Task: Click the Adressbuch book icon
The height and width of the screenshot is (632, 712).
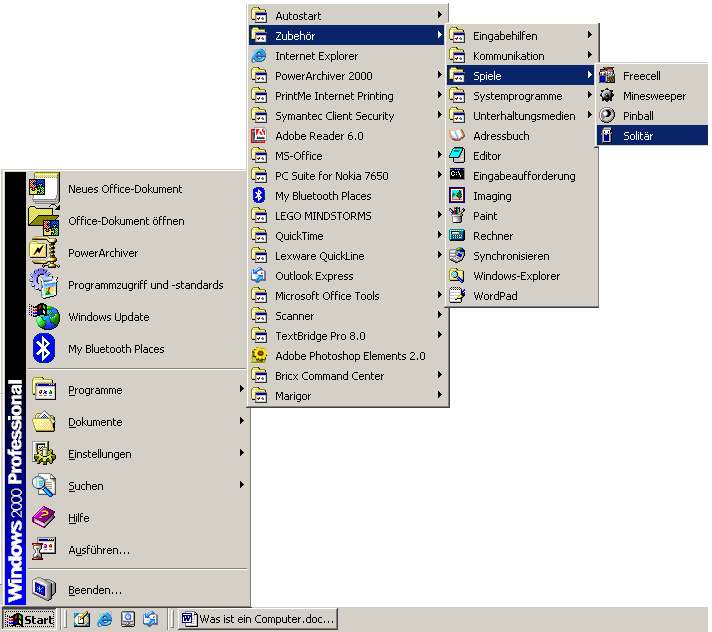Action: (x=457, y=135)
